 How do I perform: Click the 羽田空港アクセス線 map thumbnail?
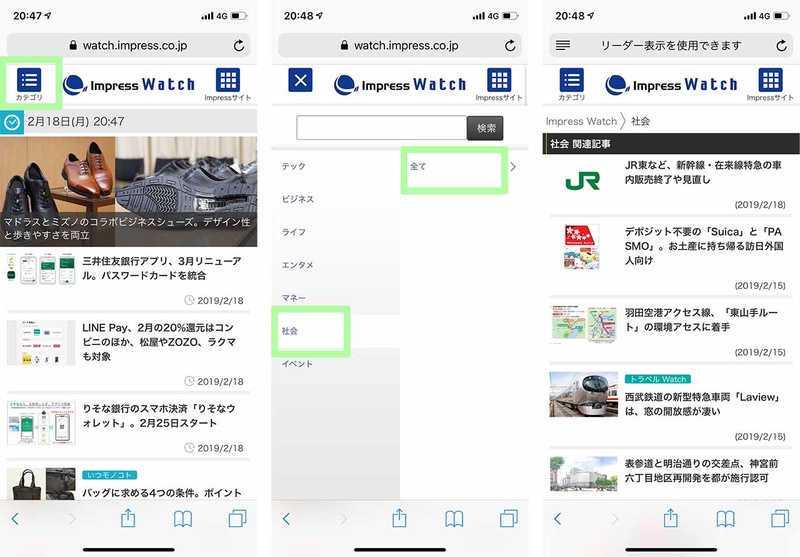click(x=584, y=324)
